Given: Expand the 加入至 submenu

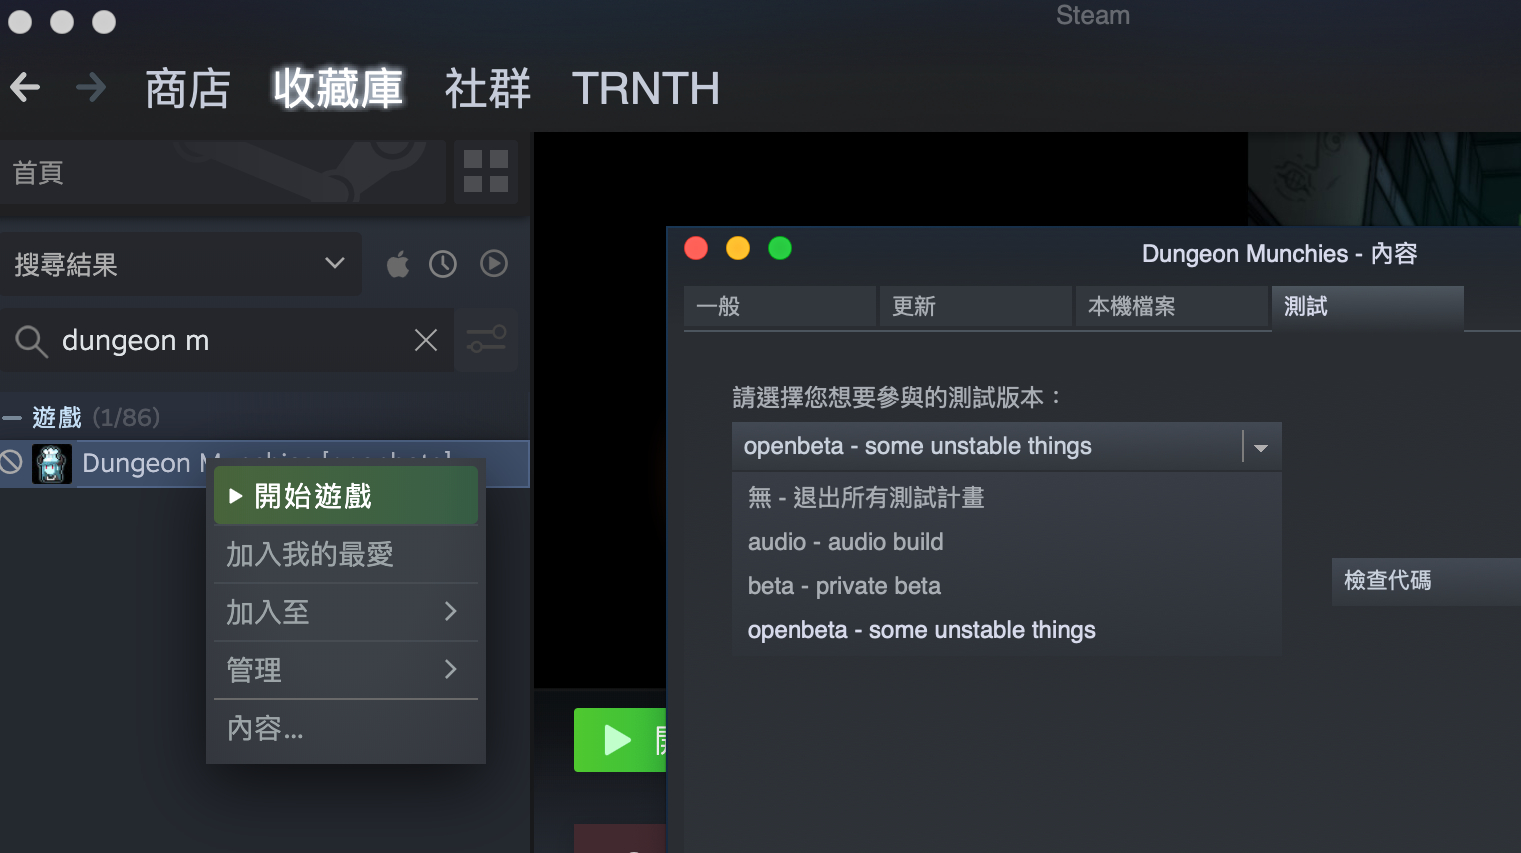Looking at the screenshot, I should 346,612.
